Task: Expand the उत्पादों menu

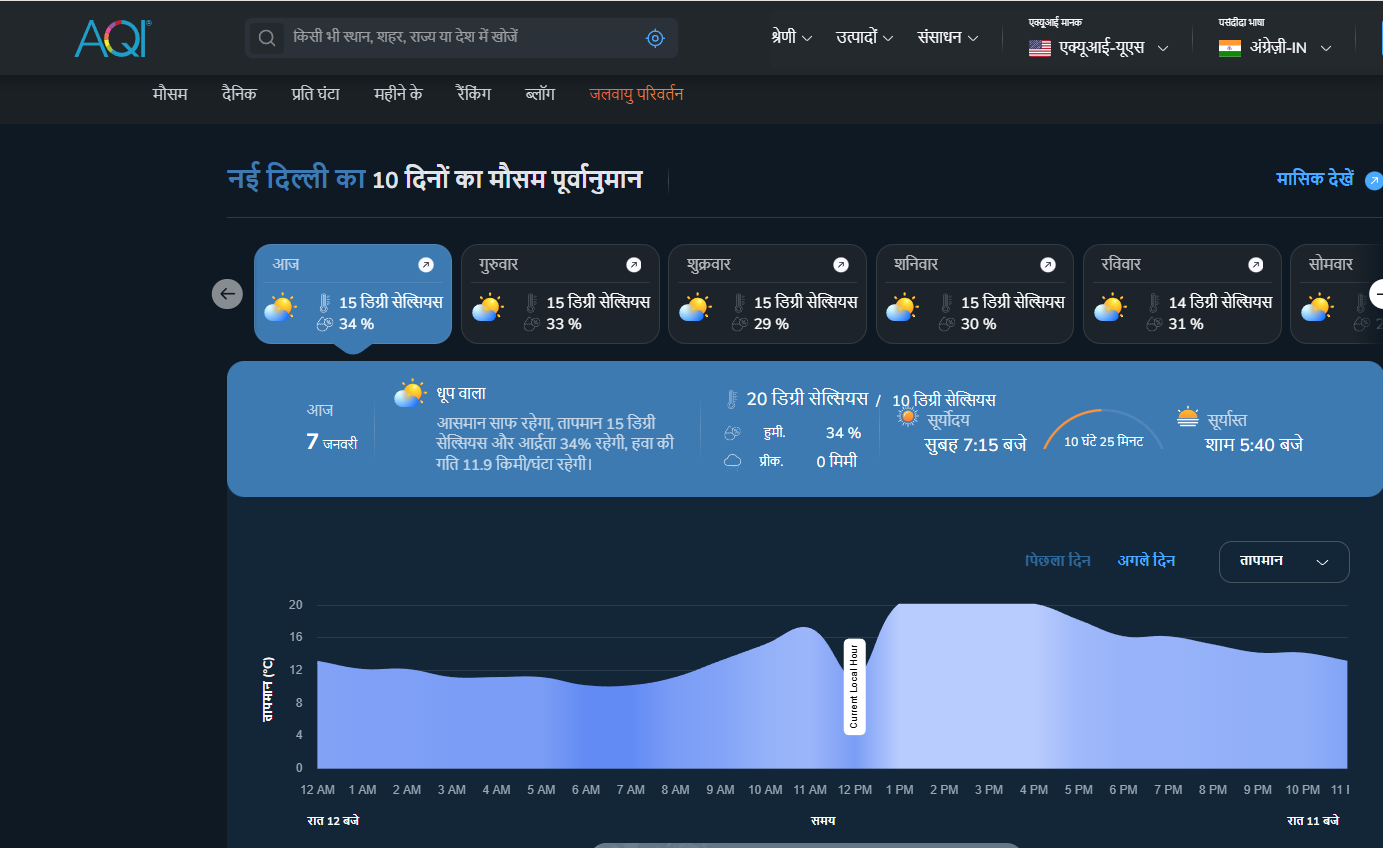Action: click(x=865, y=38)
